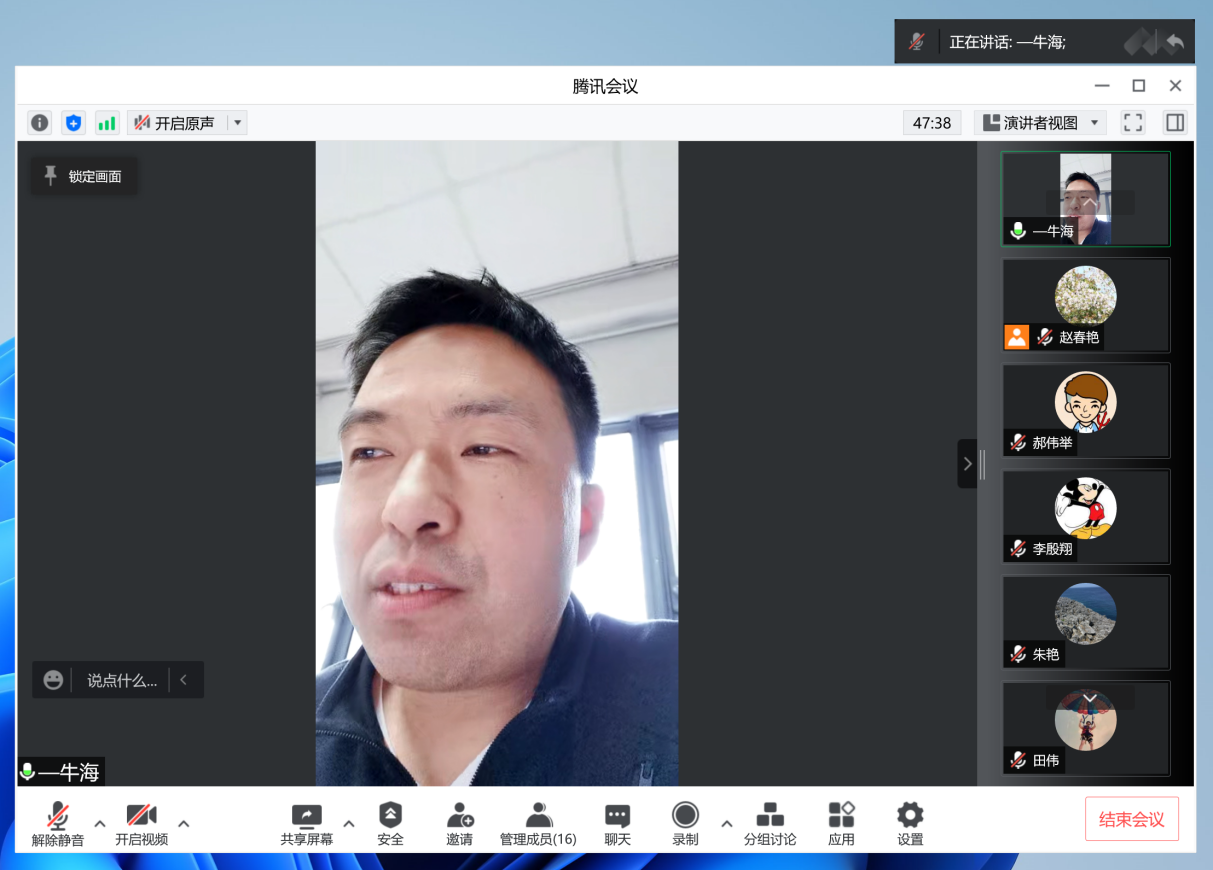Open recording options arrow beside 录制
The height and width of the screenshot is (870, 1213).
(727, 824)
